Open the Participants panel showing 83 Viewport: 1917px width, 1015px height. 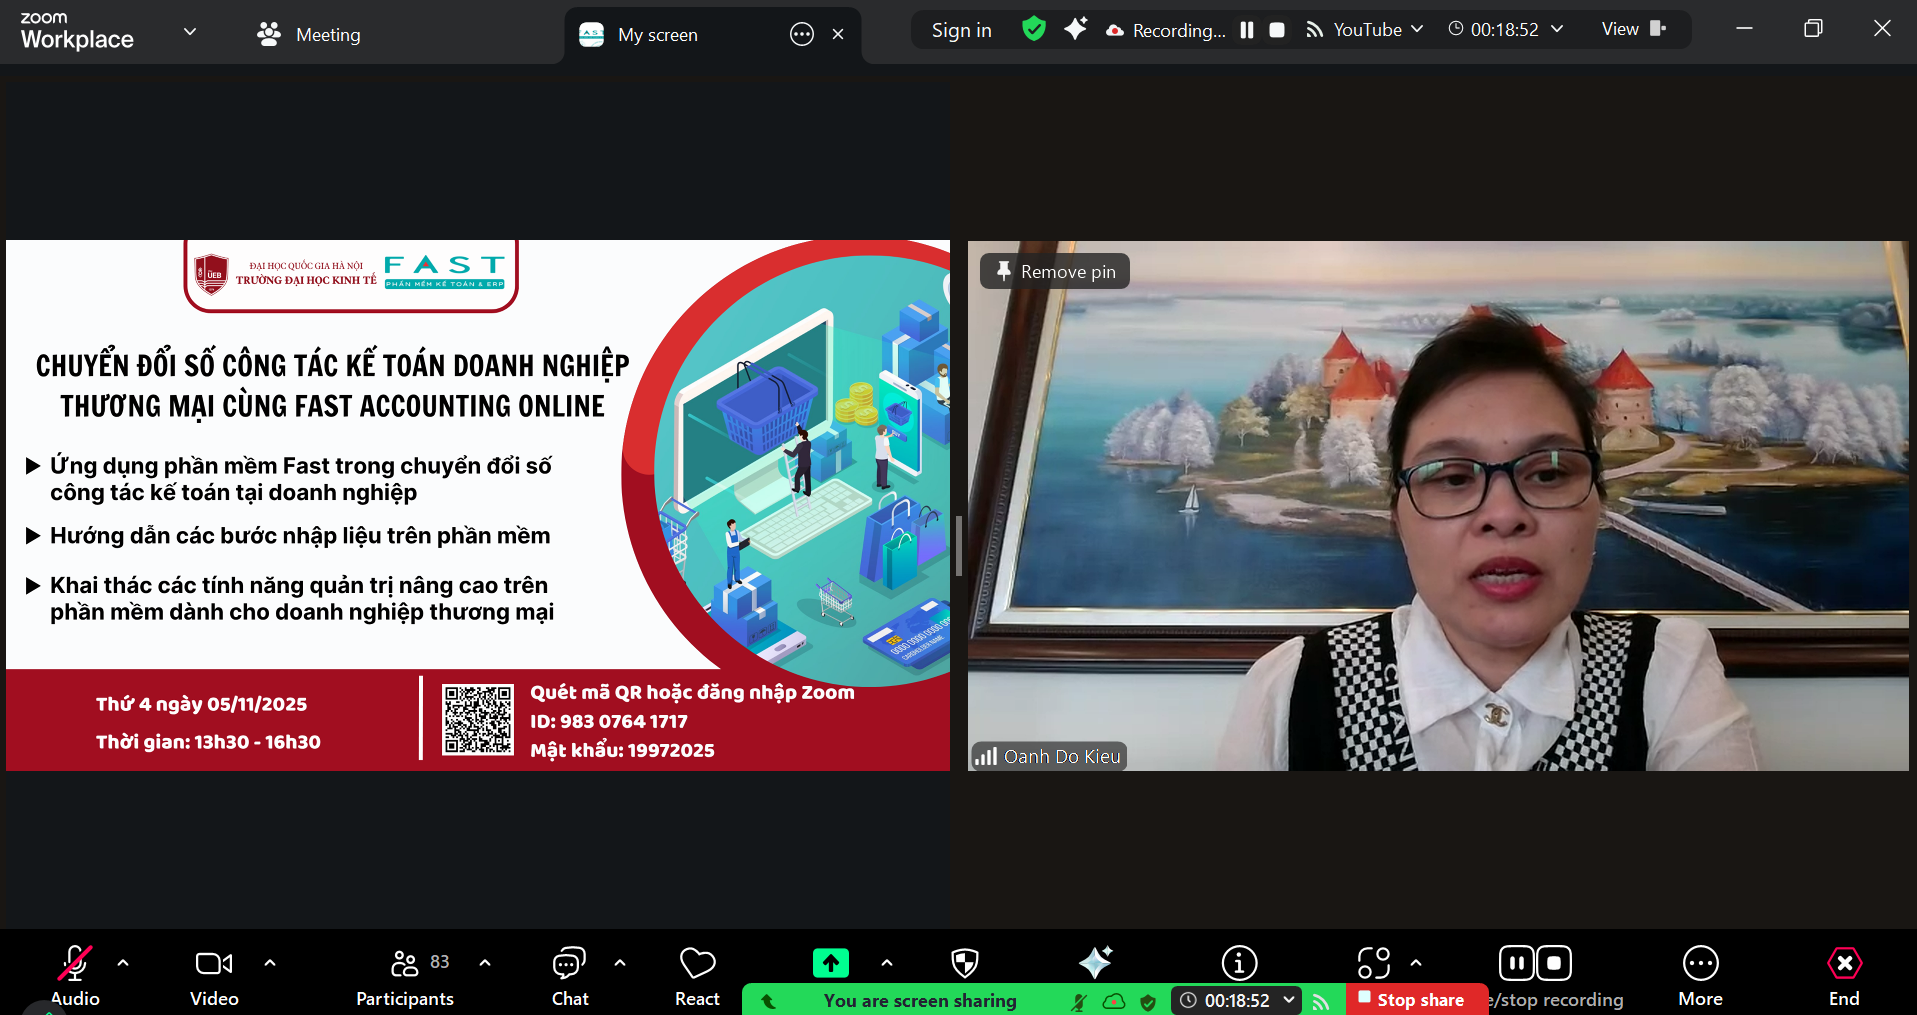[x=405, y=976]
